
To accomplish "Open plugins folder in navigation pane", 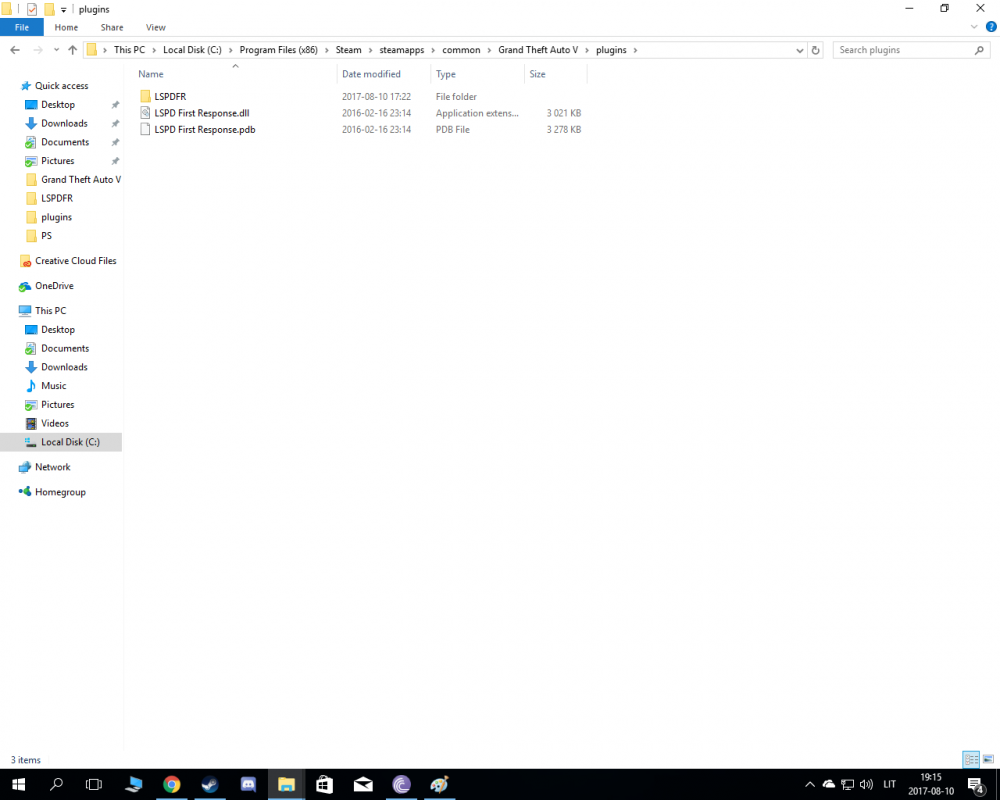I will tap(56, 217).
